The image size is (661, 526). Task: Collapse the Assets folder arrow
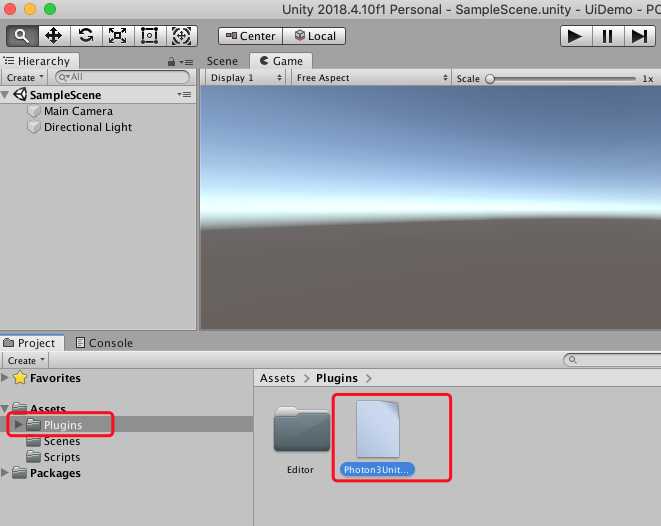(x=5, y=408)
